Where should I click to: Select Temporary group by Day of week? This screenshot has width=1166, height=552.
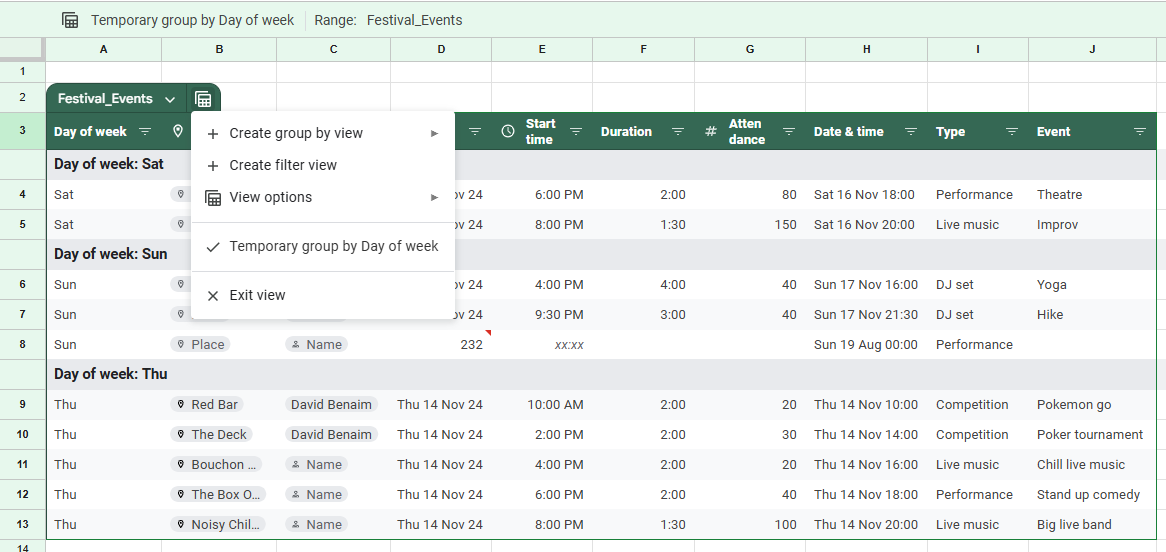[x=323, y=246]
